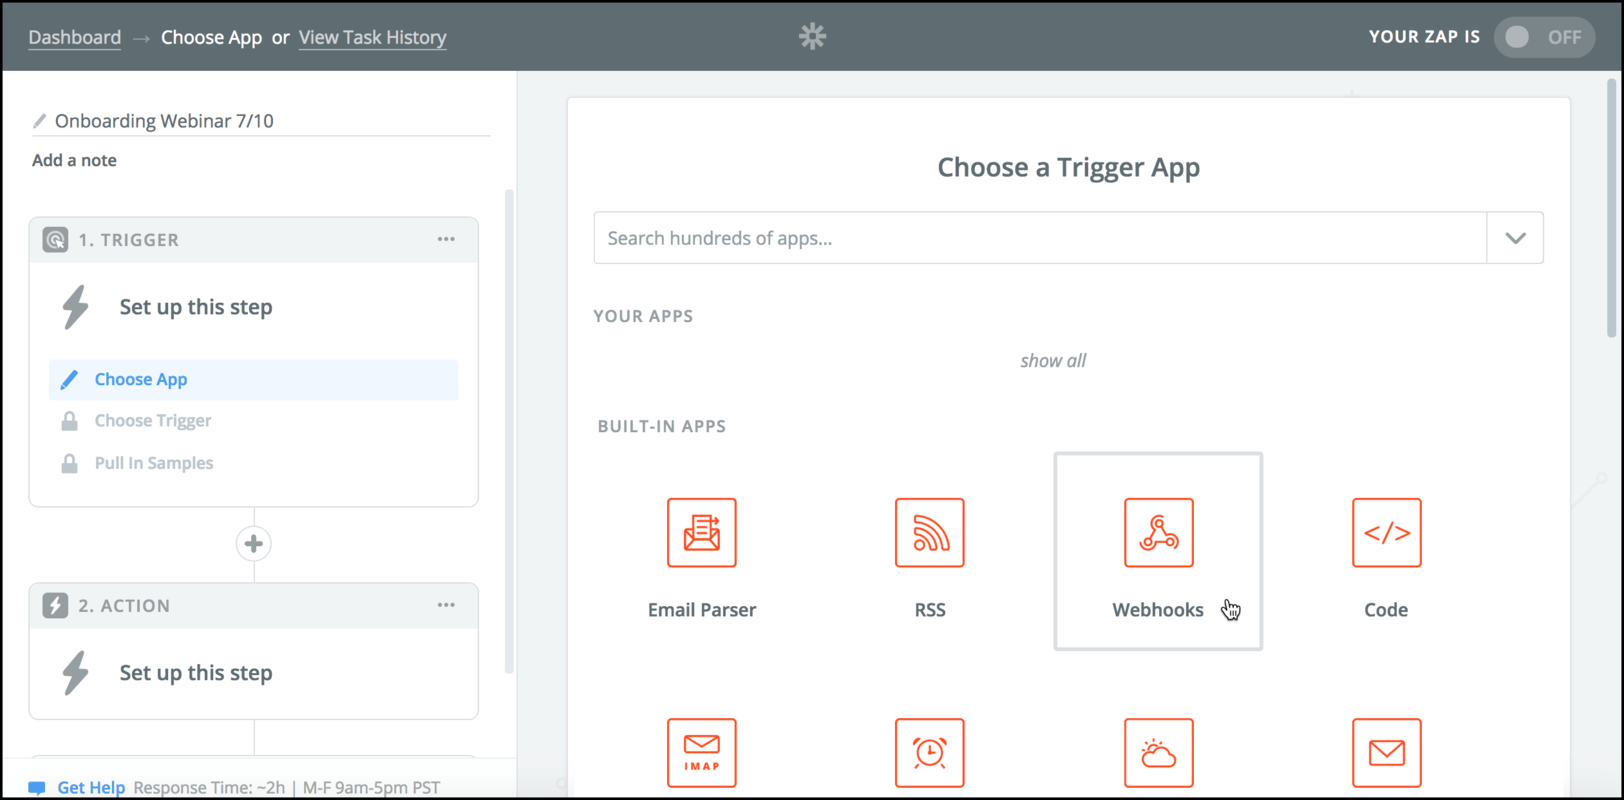Click the Code label text
Screen dimensions: 1624x800
[x=1386, y=610]
